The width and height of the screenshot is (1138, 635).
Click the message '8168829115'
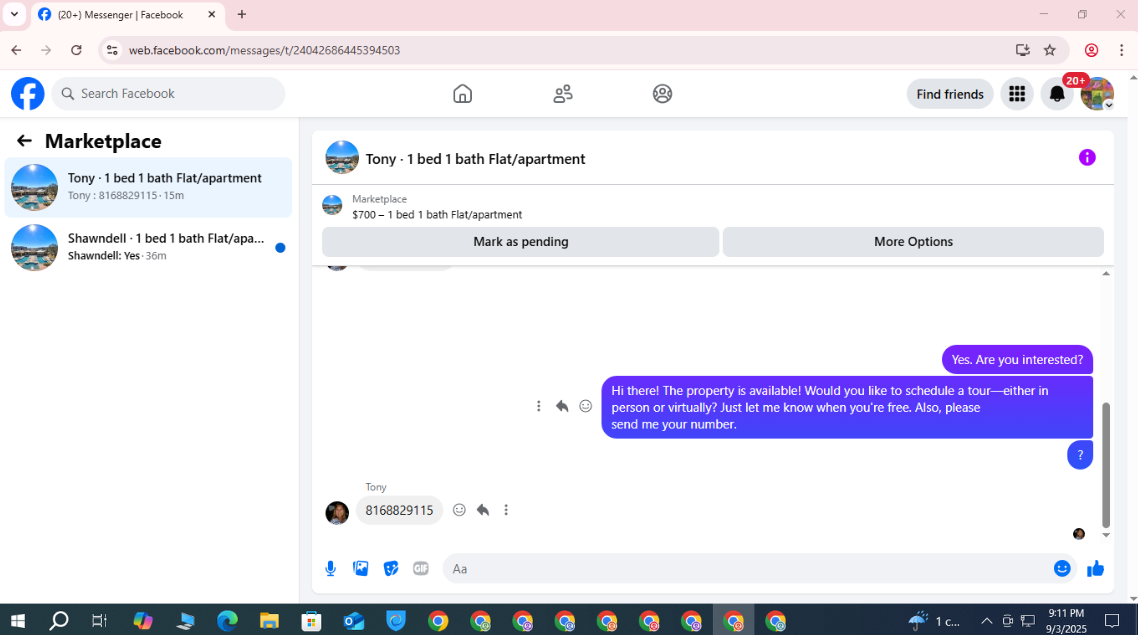point(399,510)
